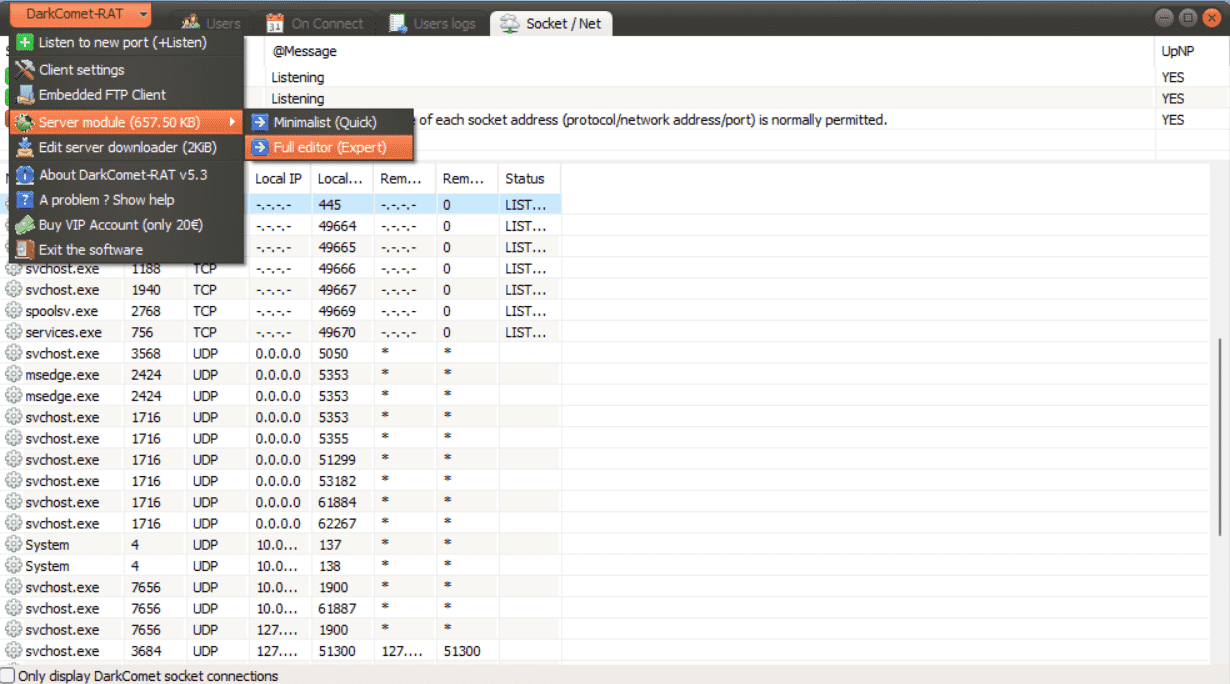The height and width of the screenshot is (684, 1230).
Task: Click the arrow icon beside Full editor (Expert)
Action: coord(260,147)
